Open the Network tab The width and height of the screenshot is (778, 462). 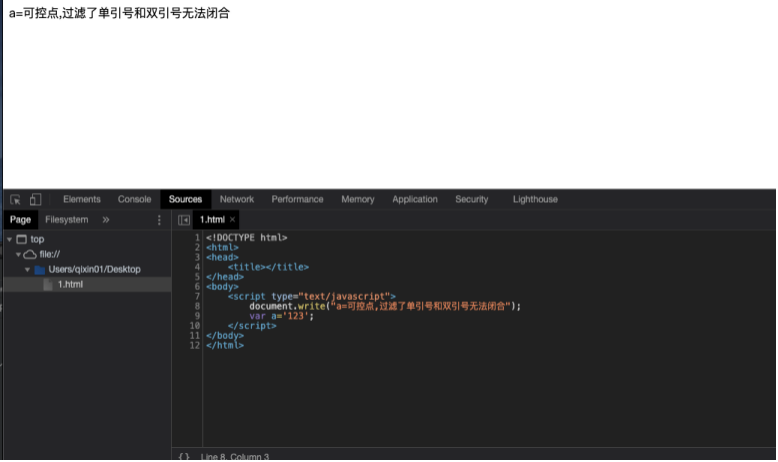[x=237, y=199]
